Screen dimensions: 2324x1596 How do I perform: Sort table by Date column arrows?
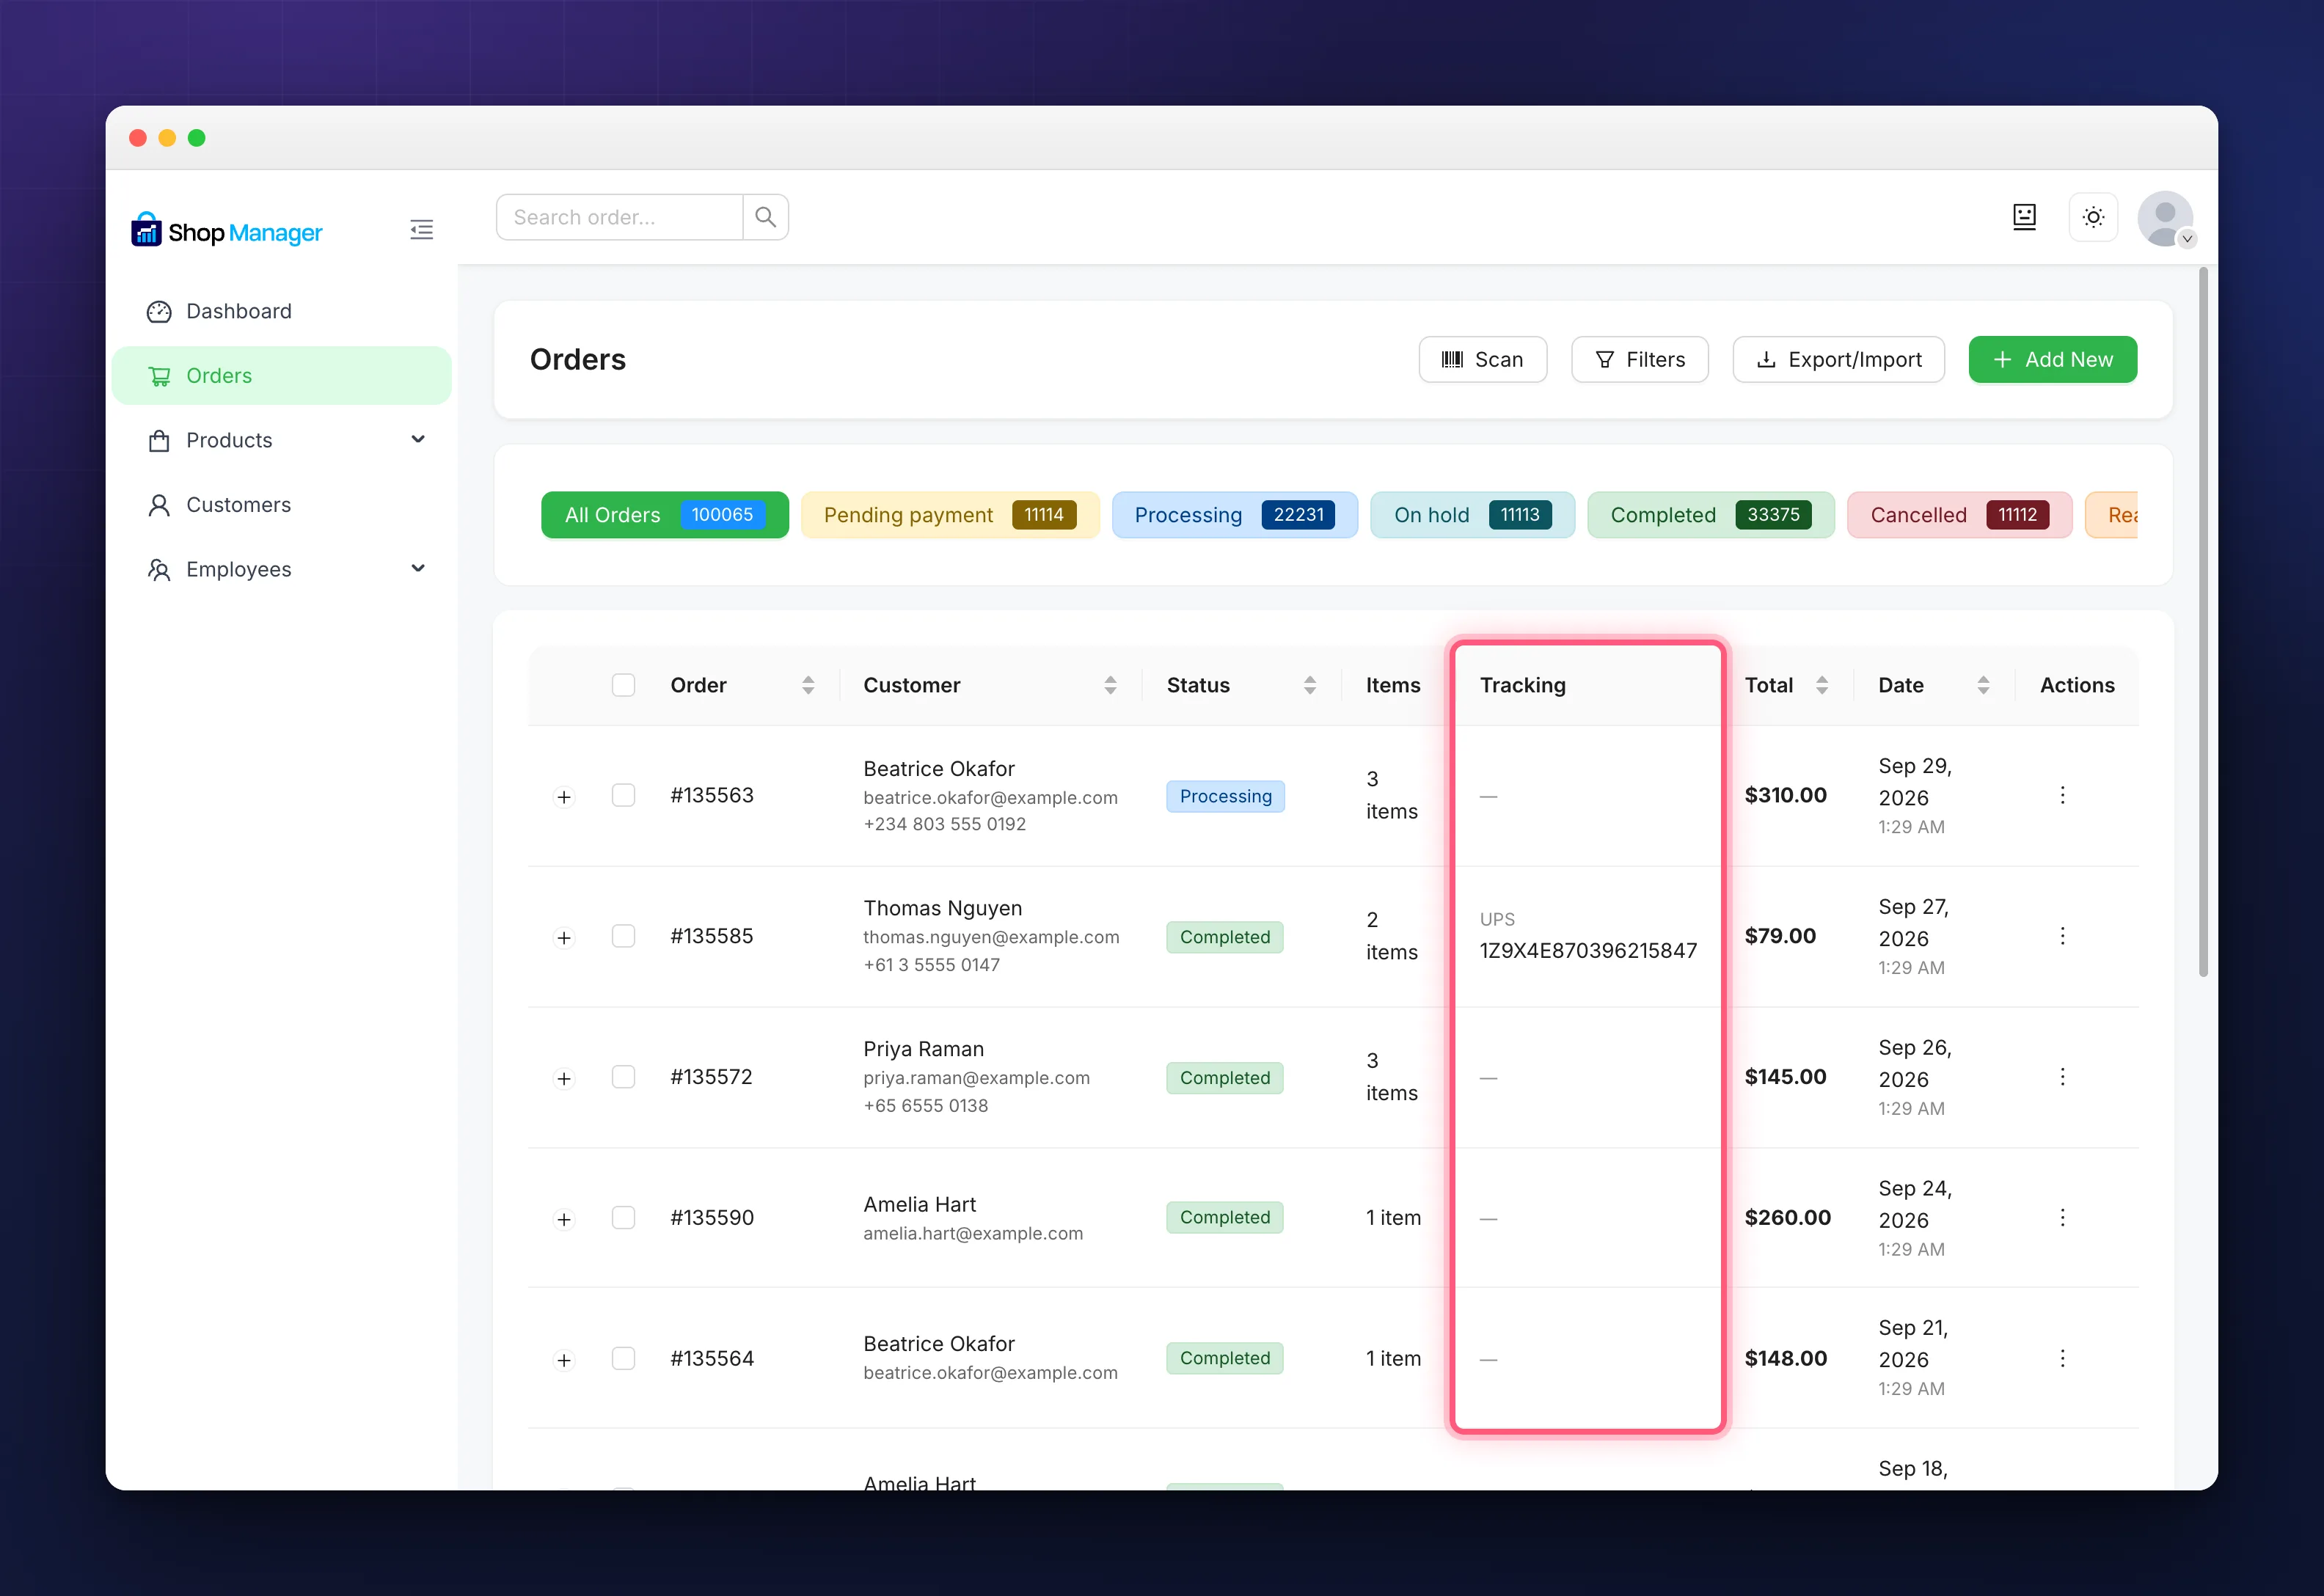coord(1983,685)
